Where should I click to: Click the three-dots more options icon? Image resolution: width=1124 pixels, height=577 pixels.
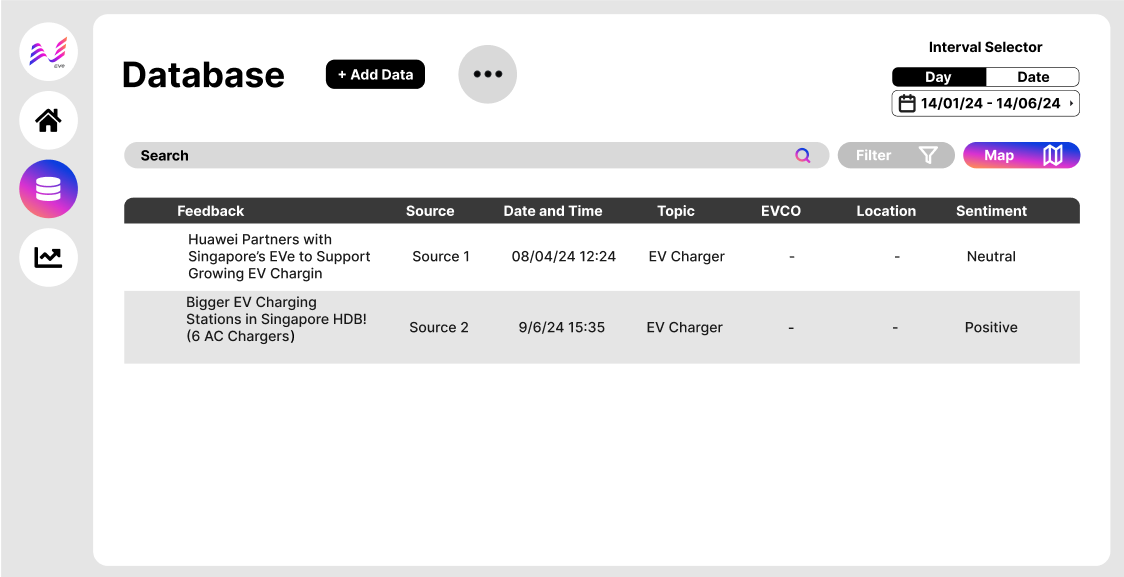click(488, 74)
